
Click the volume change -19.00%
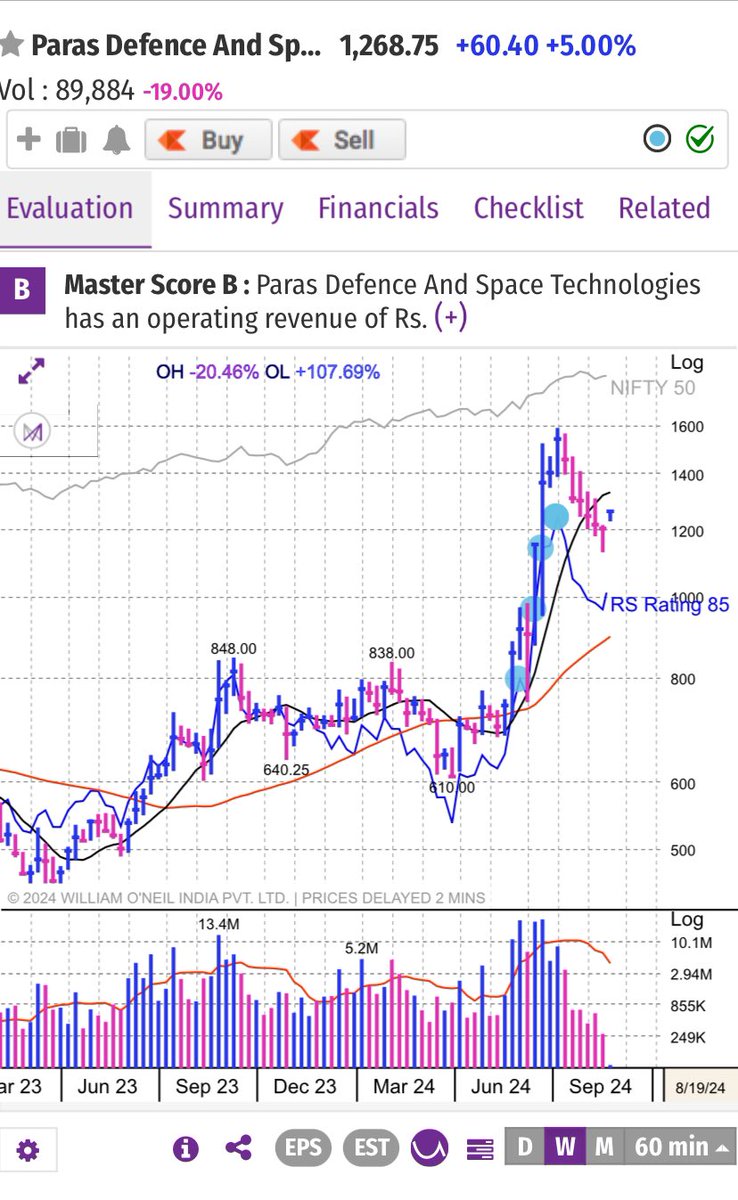182,92
